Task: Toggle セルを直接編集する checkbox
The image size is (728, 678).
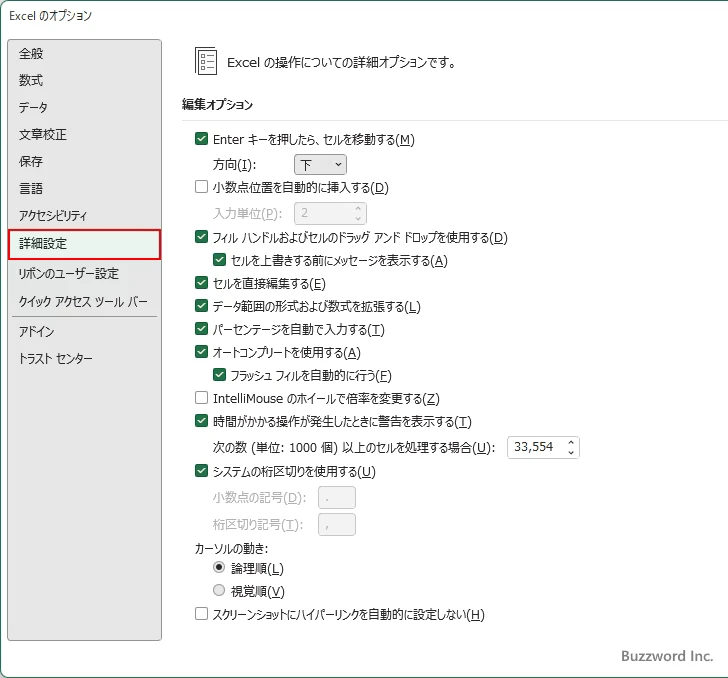Action: [201, 282]
